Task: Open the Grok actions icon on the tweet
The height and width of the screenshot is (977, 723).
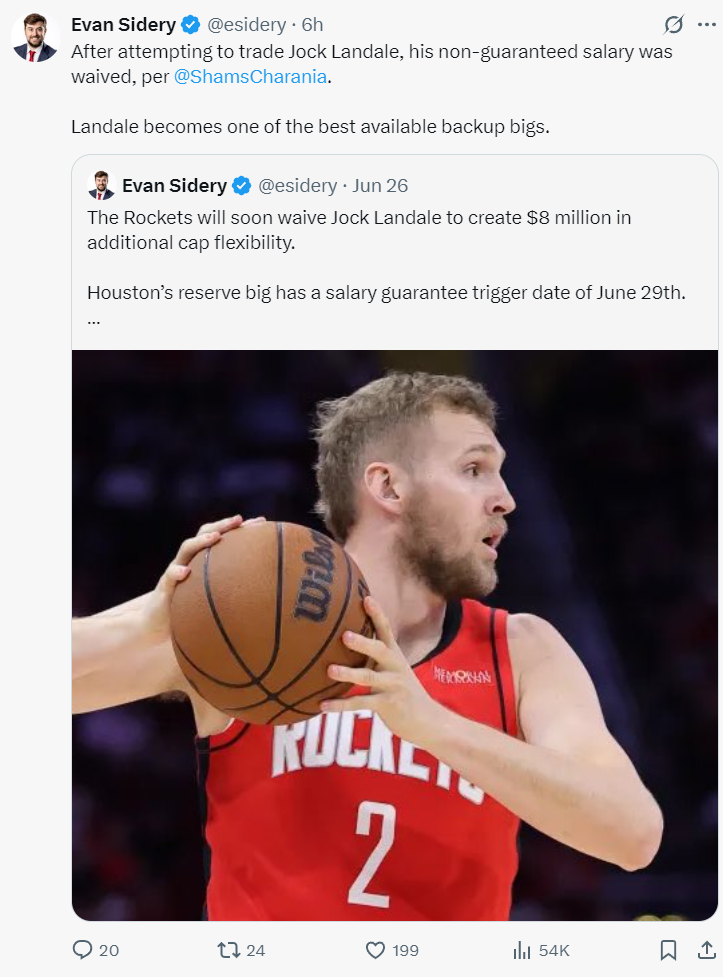Action: [x=674, y=24]
